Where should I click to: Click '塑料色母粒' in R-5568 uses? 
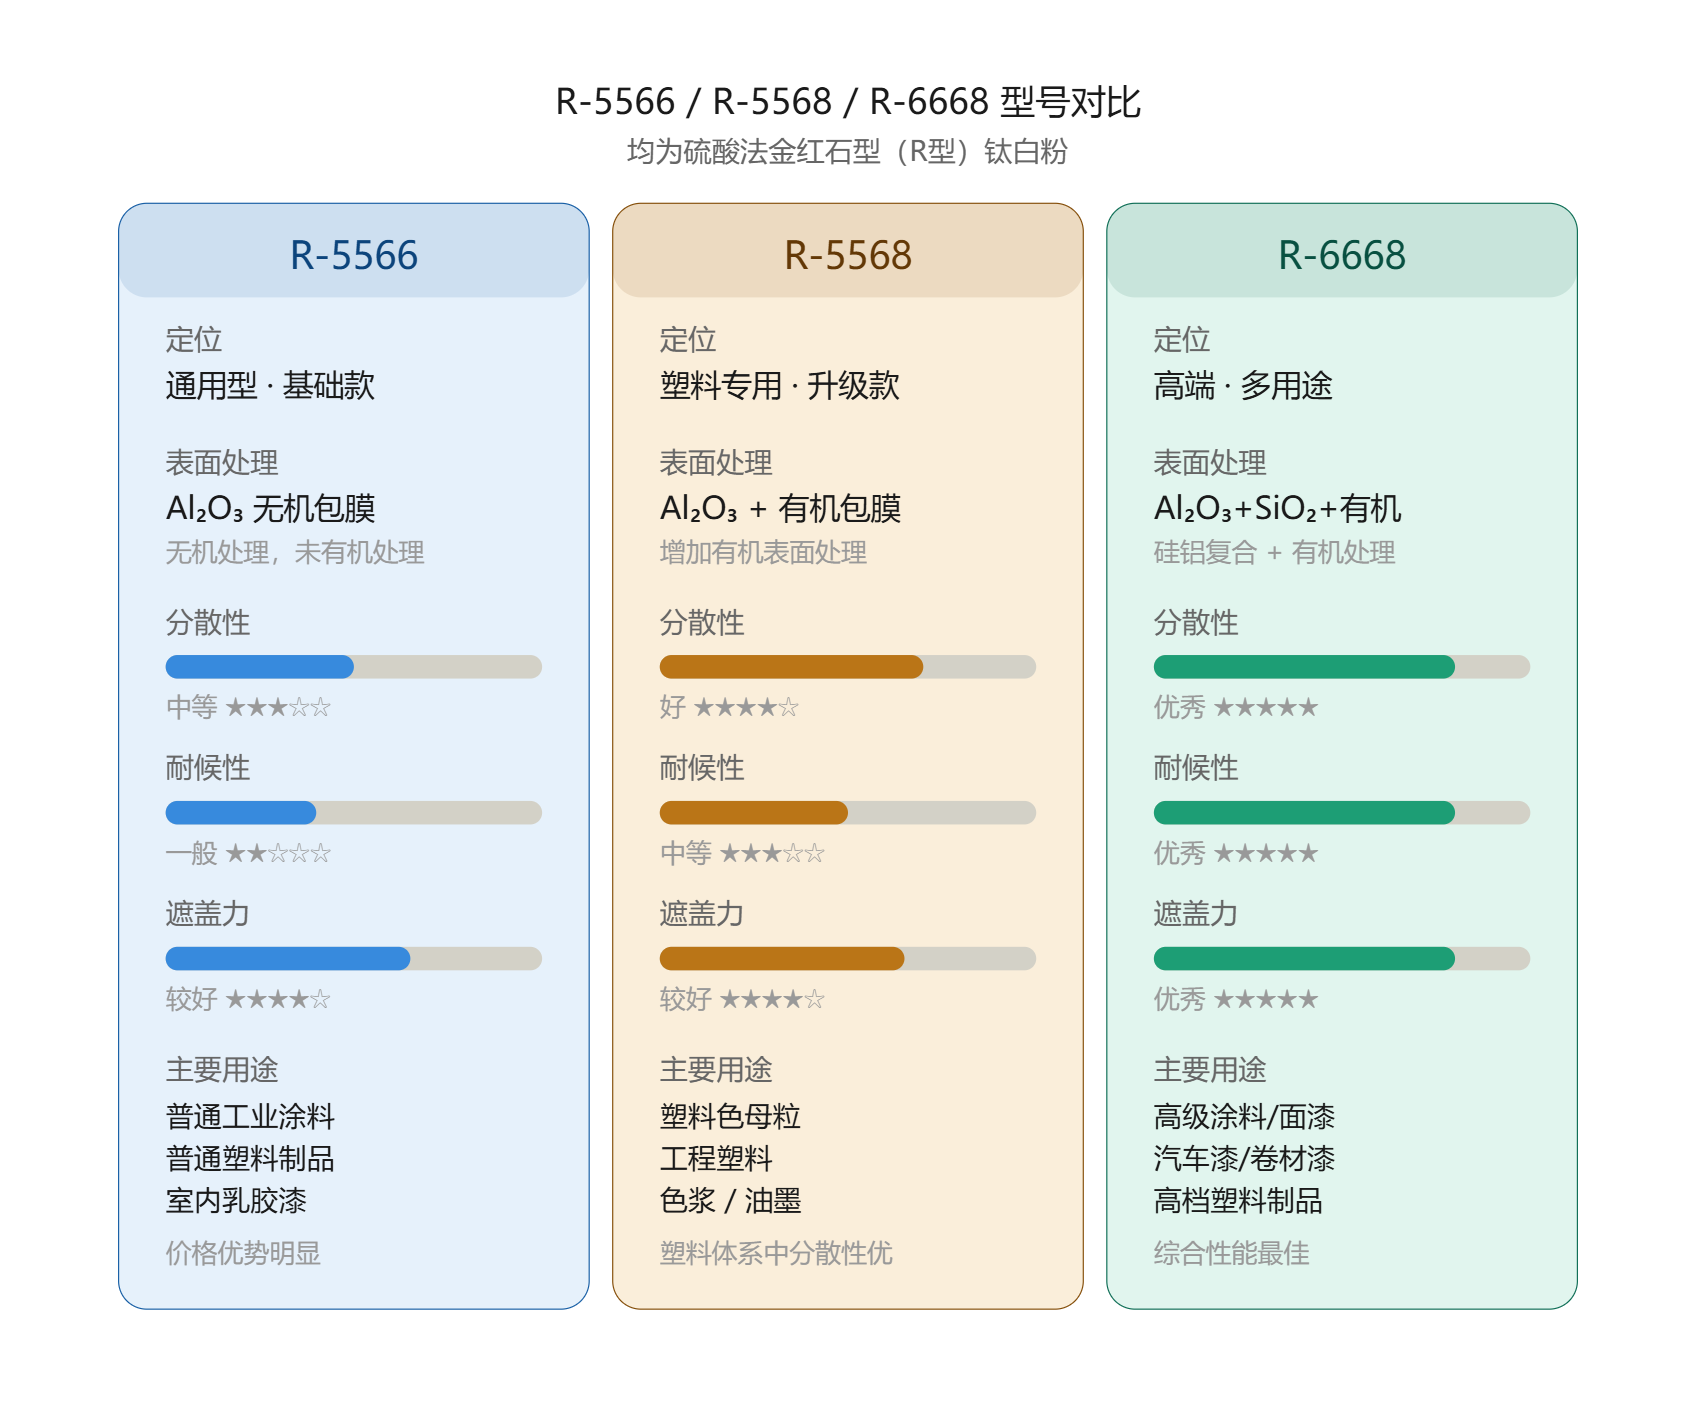(x=730, y=1117)
